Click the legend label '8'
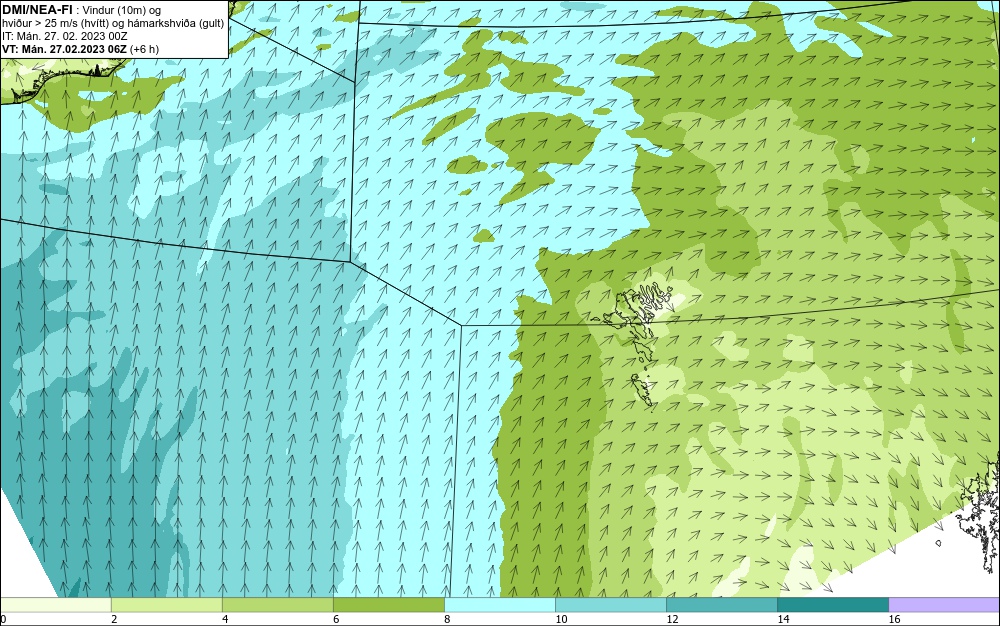 [447, 619]
